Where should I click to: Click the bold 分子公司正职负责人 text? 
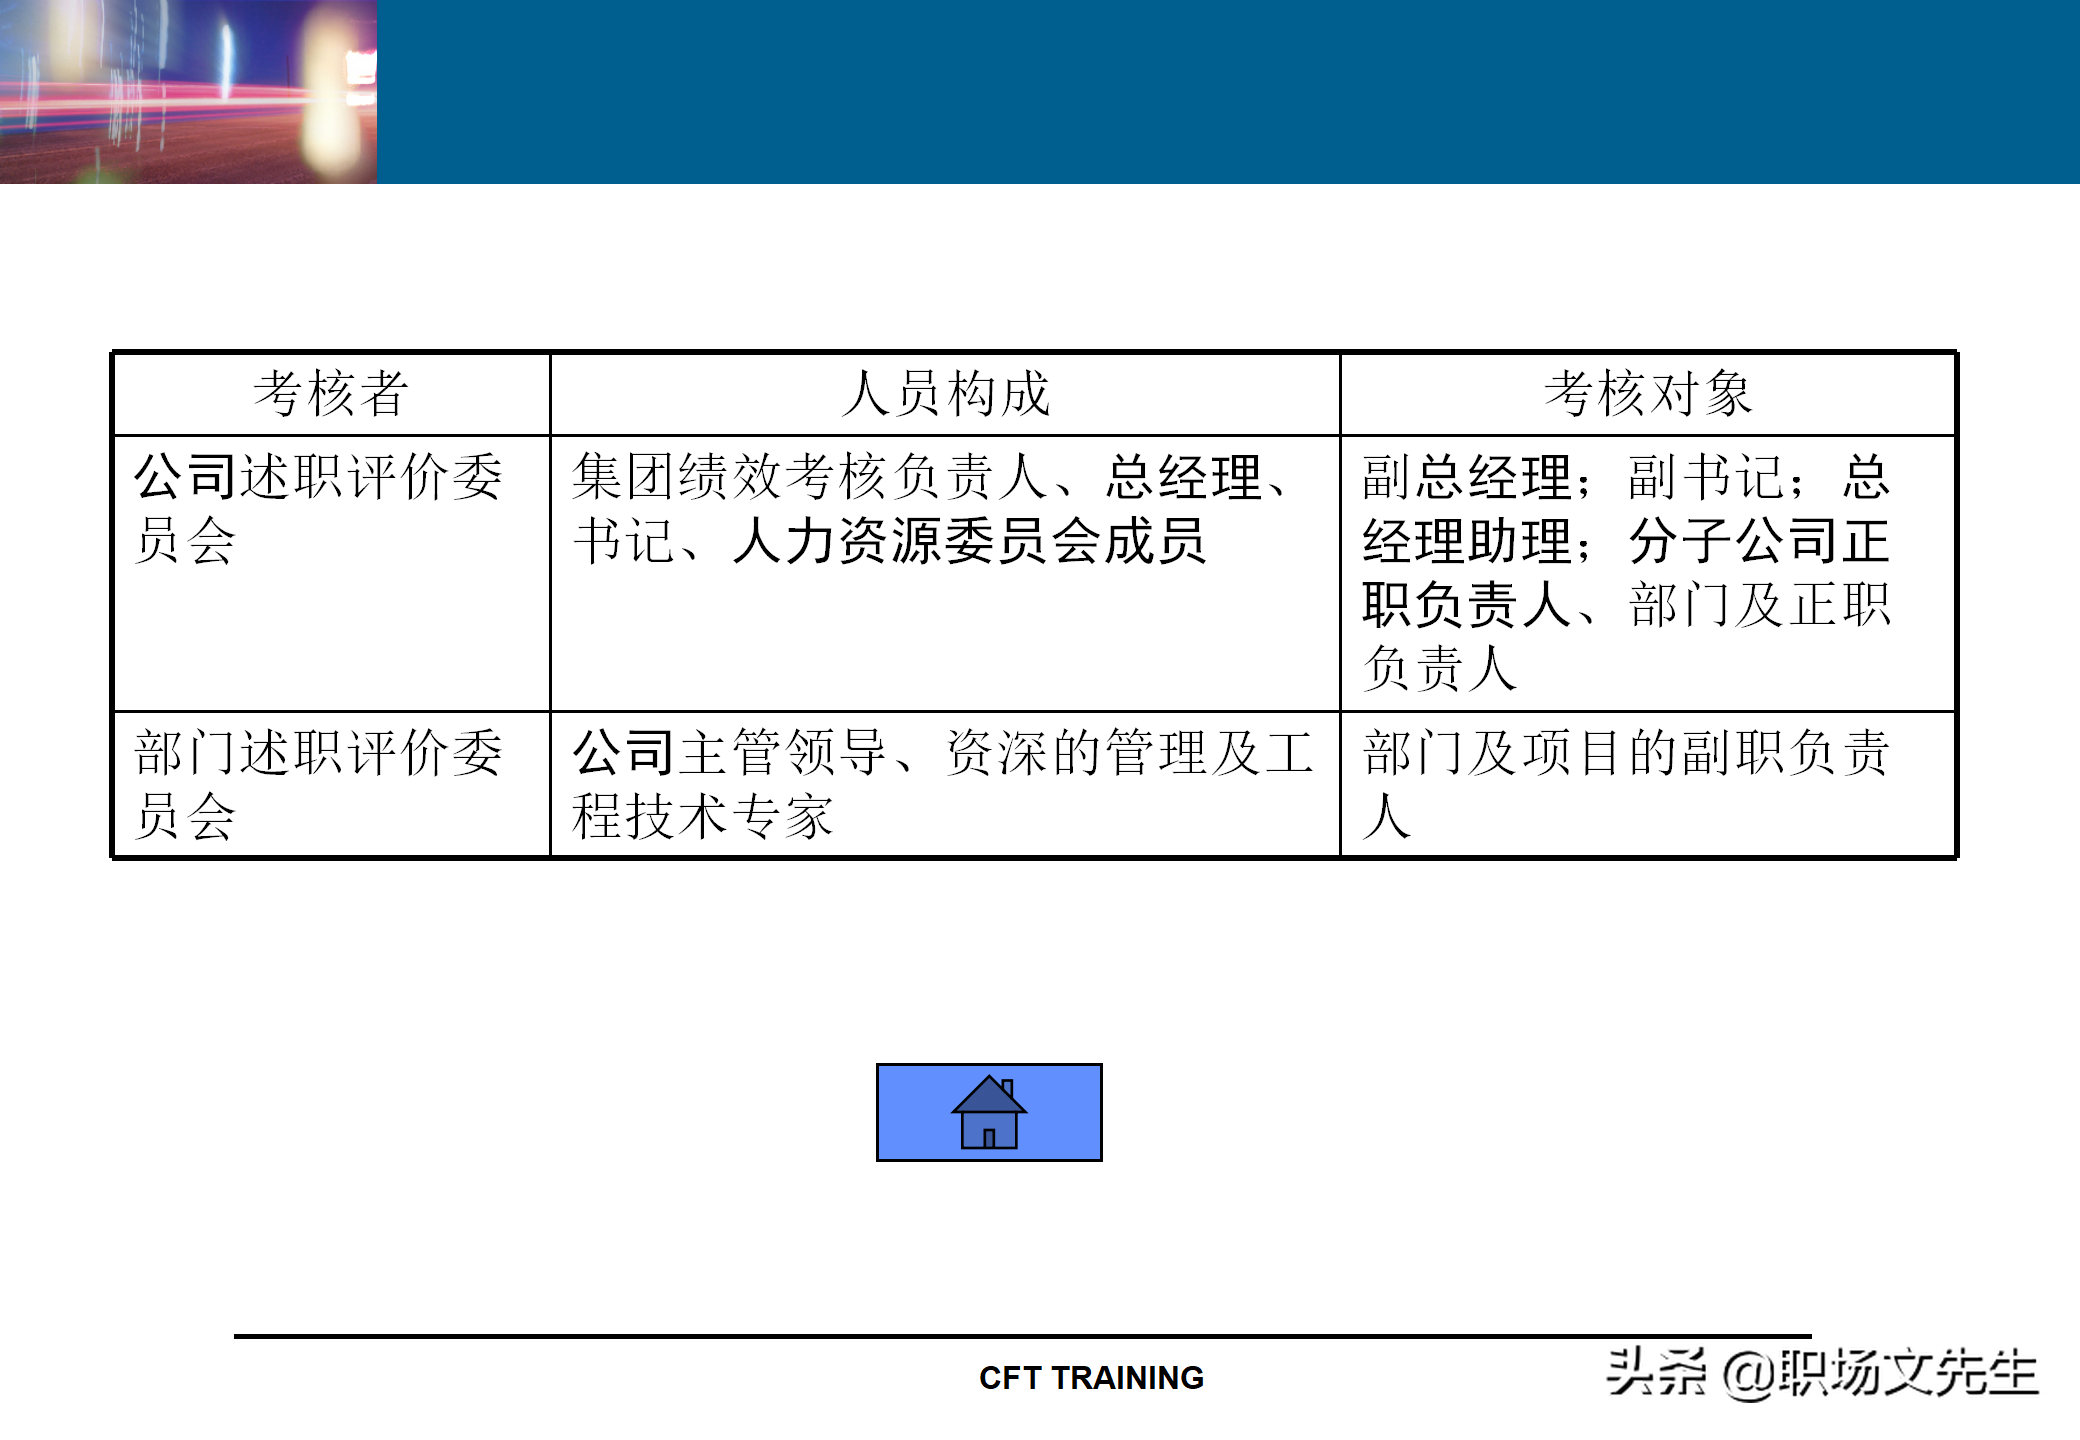(1758, 541)
